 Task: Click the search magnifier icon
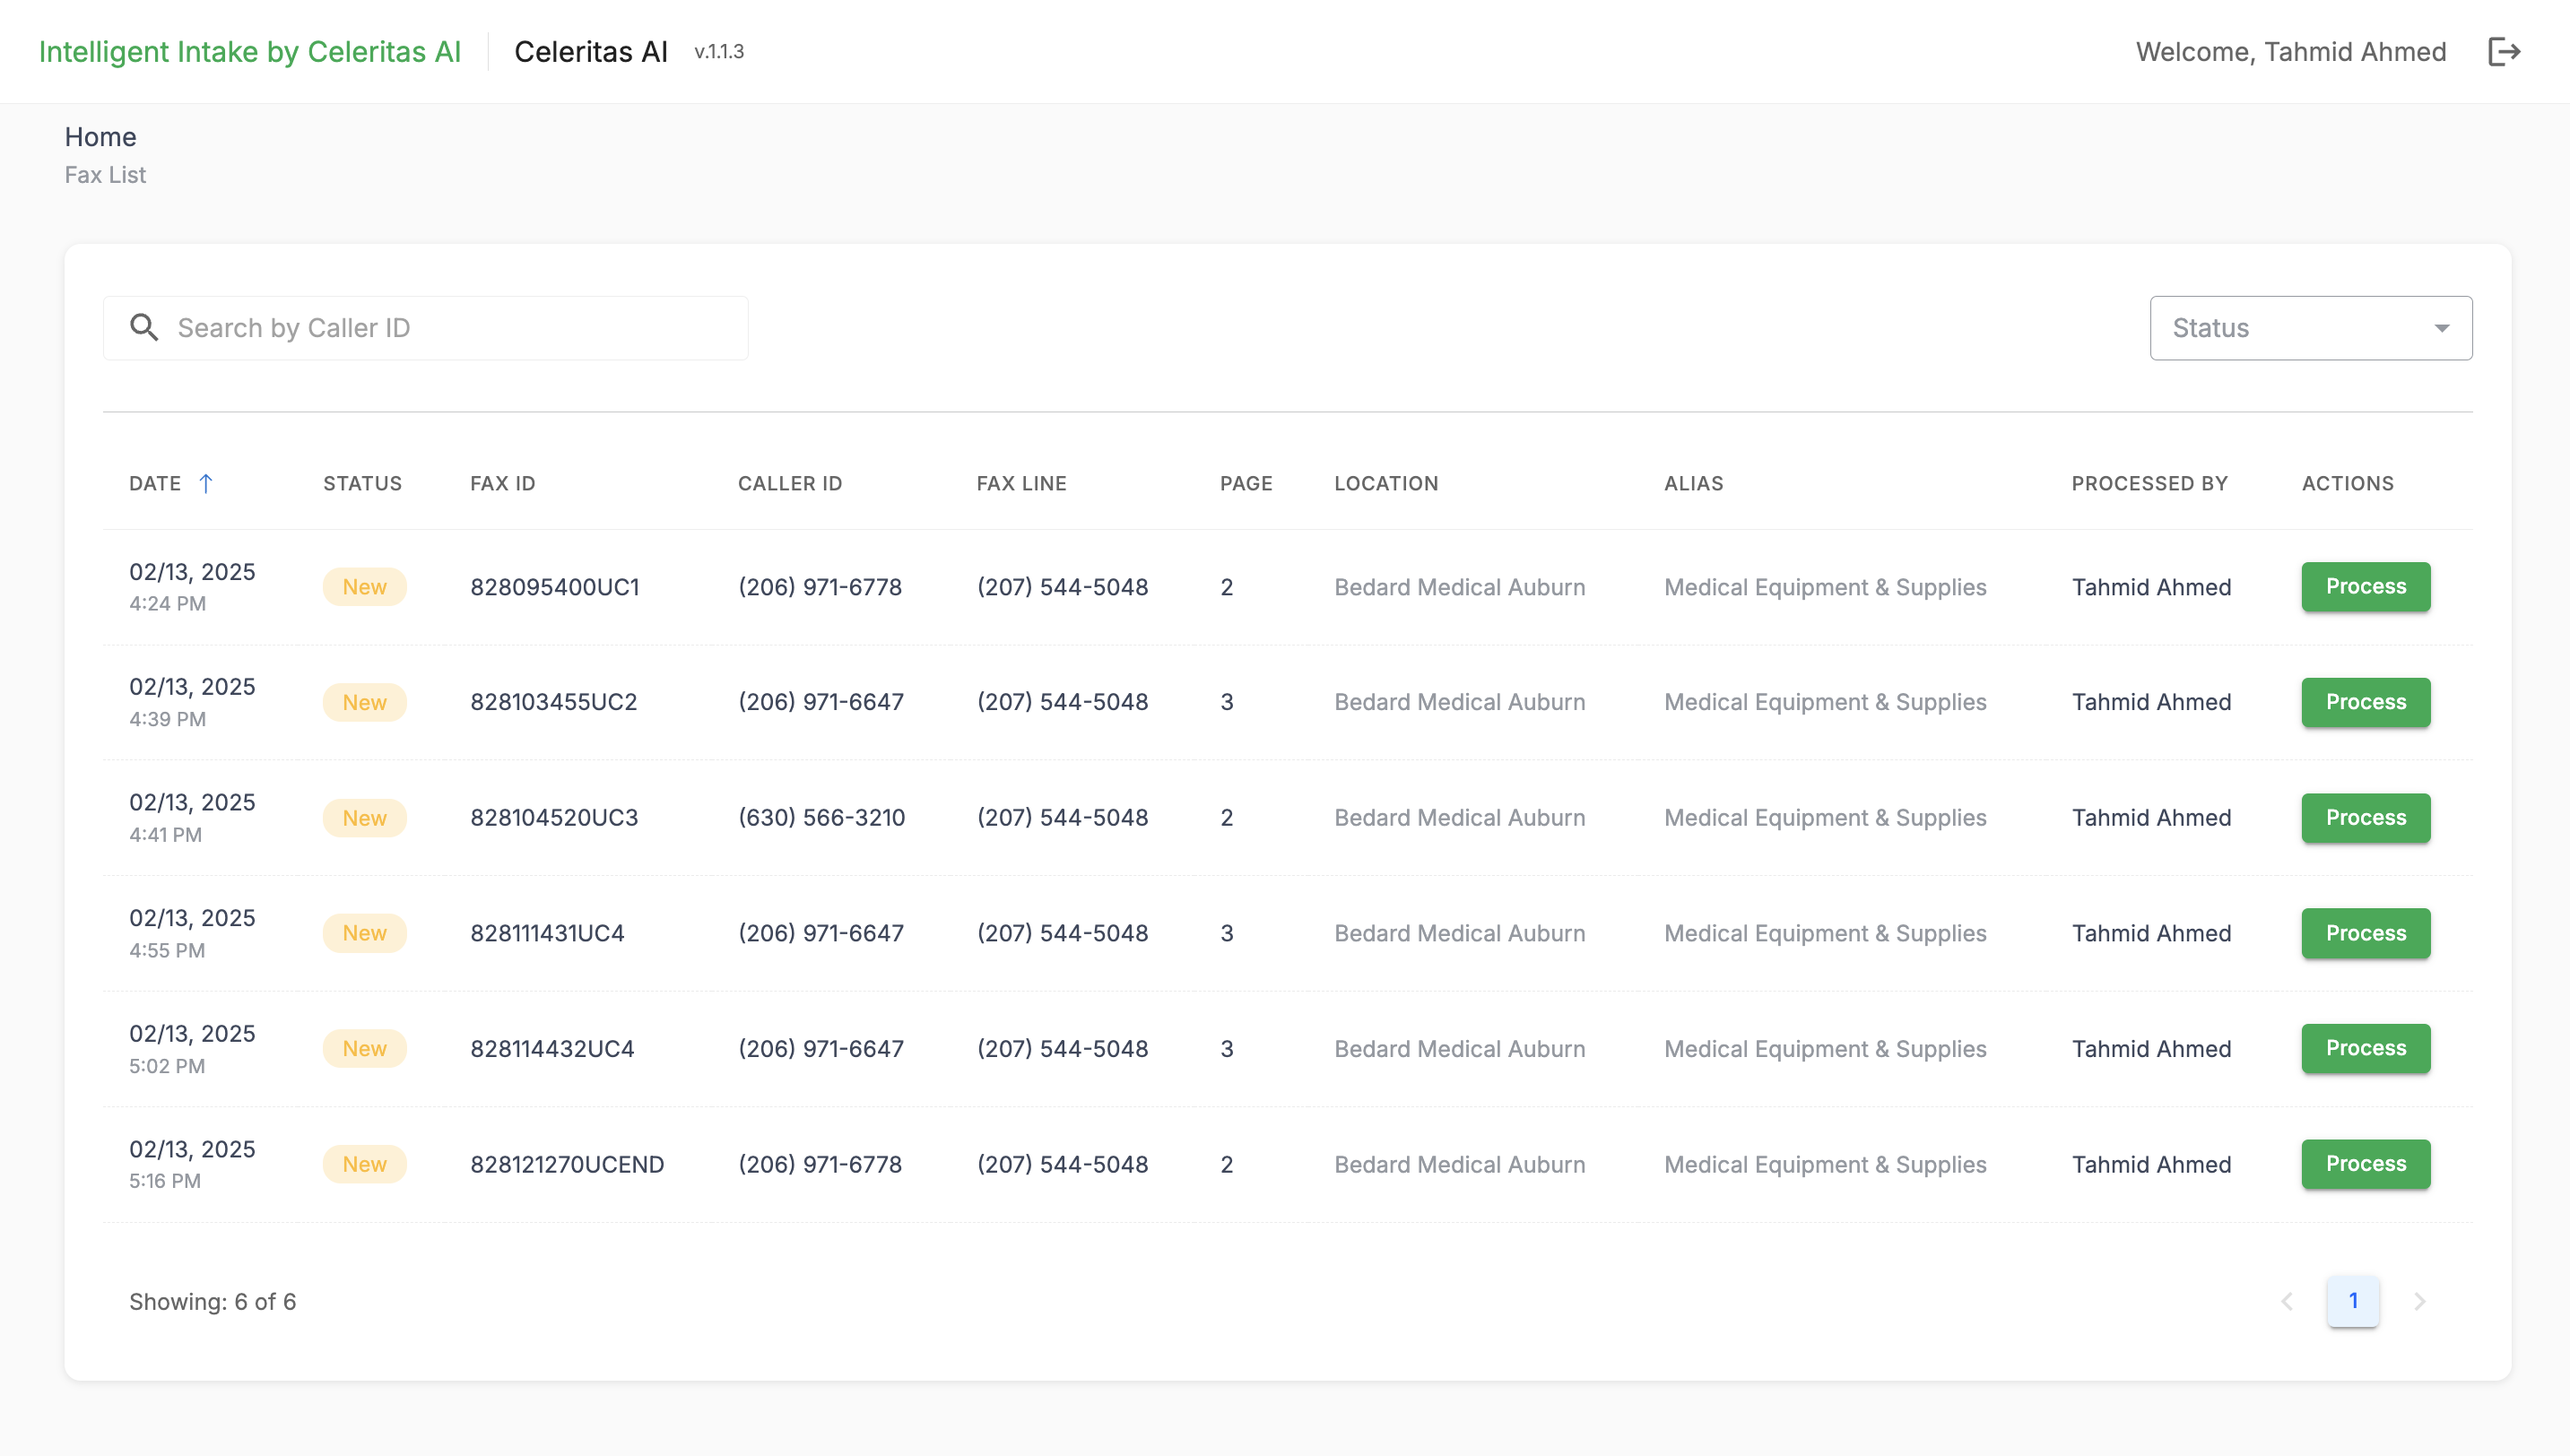click(x=144, y=328)
